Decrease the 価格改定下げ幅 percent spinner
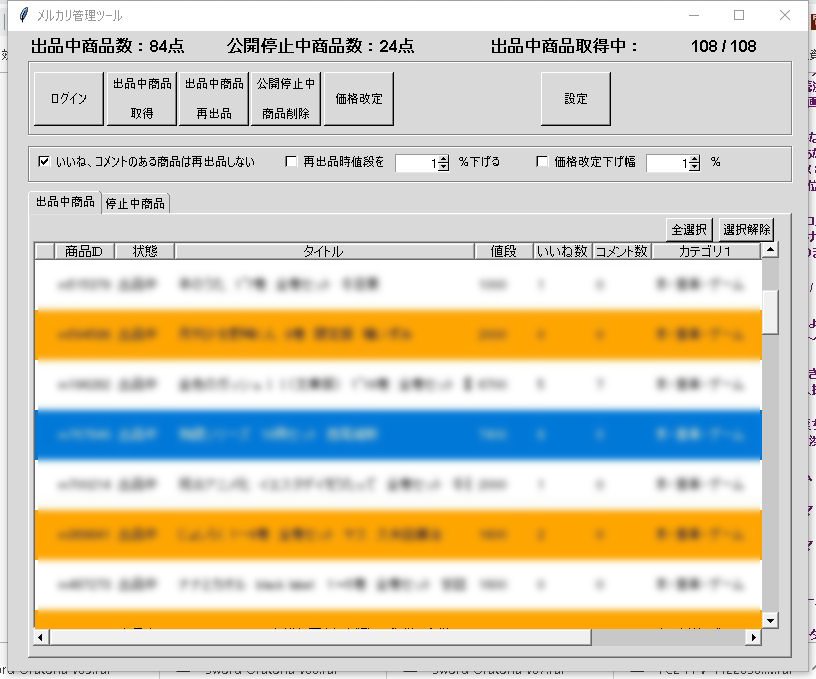 click(x=695, y=168)
